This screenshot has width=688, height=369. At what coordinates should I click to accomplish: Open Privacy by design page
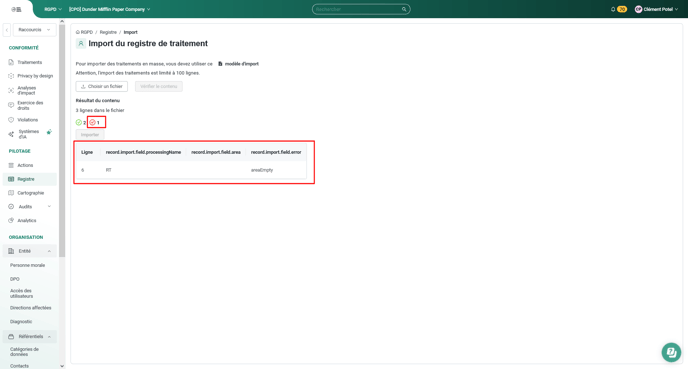[x=35, y=76]
